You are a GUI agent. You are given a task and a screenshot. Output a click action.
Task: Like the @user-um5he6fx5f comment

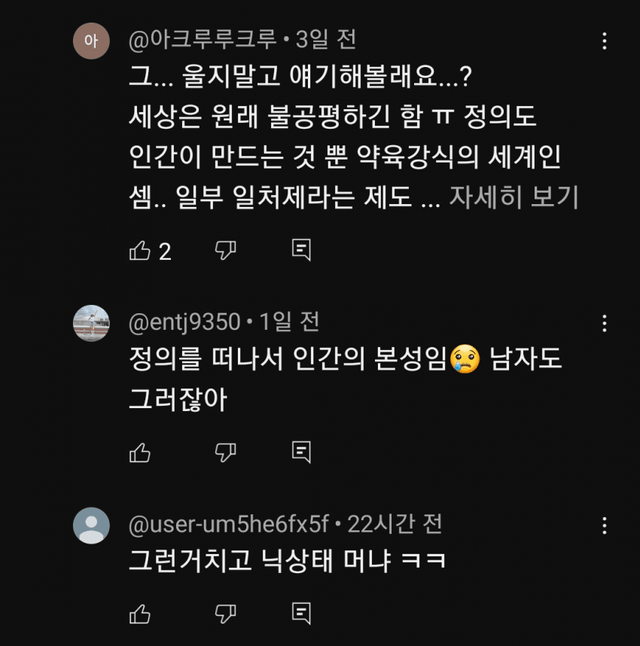tap(140, 613)
